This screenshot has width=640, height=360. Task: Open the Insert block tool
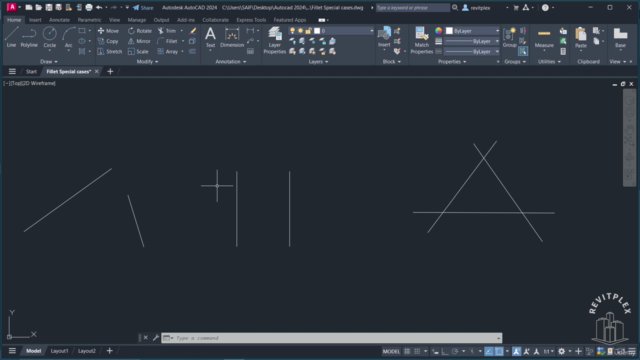pyautogui.click(x=384, y=37)
